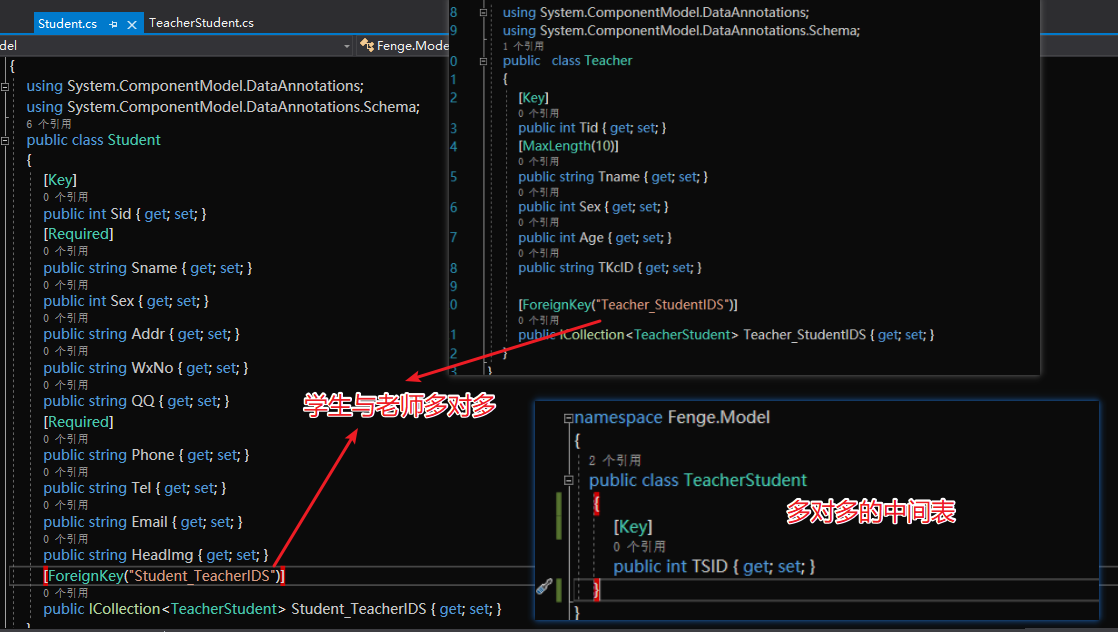Open the 0 个引用 CodeLens above Student_TeacherIDS
Image resolution: width=1118 pixels, height=632 pixels.
tap(66, 593)
